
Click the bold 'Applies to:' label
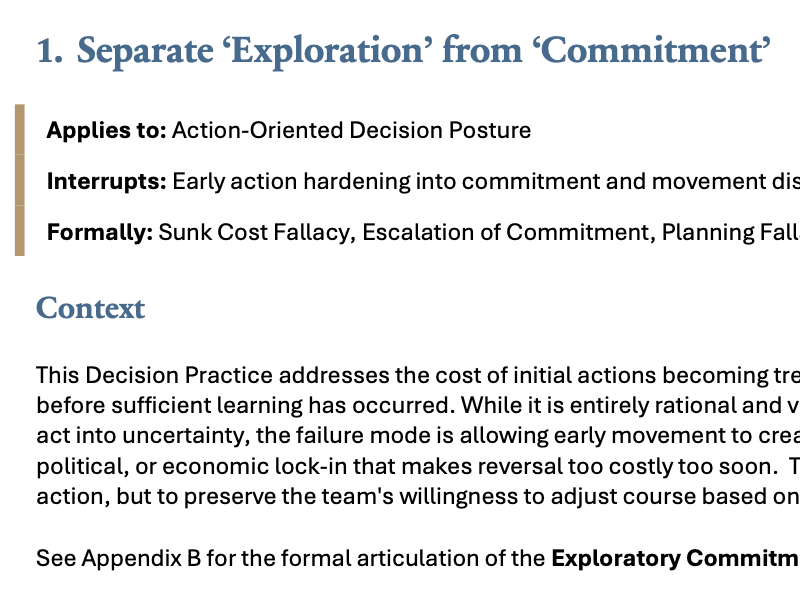tap(106, 130)
